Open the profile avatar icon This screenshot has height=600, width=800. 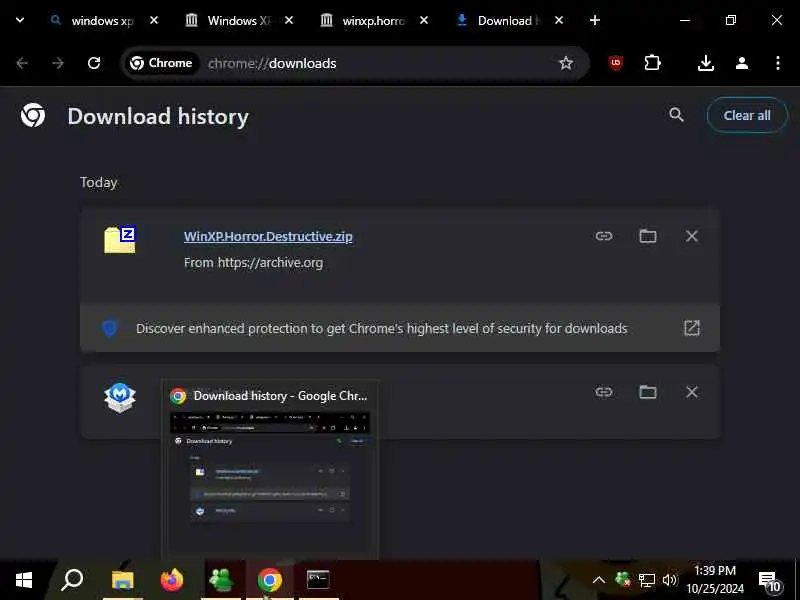tap(742, 63)
